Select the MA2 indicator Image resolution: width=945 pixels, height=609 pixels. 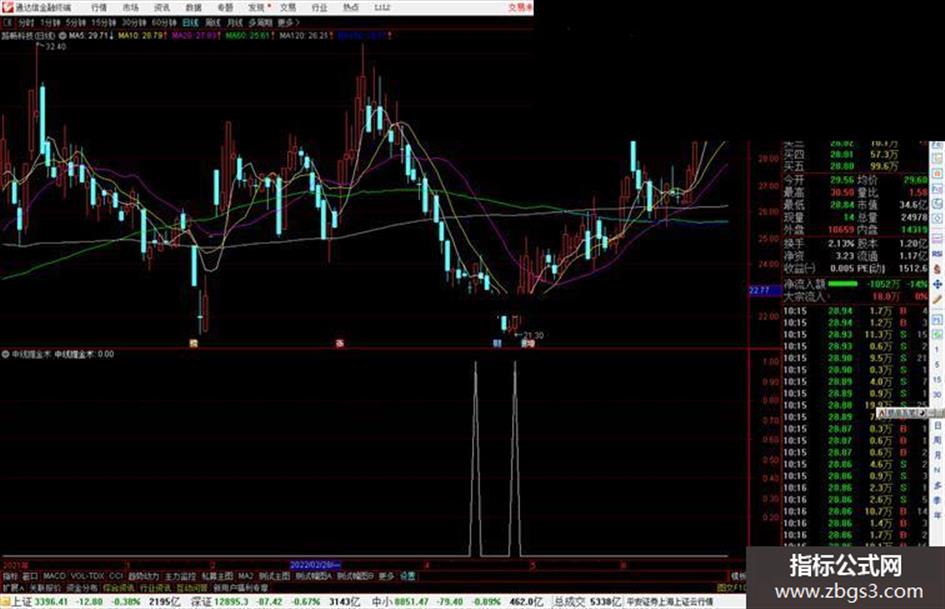click(245, 576)
